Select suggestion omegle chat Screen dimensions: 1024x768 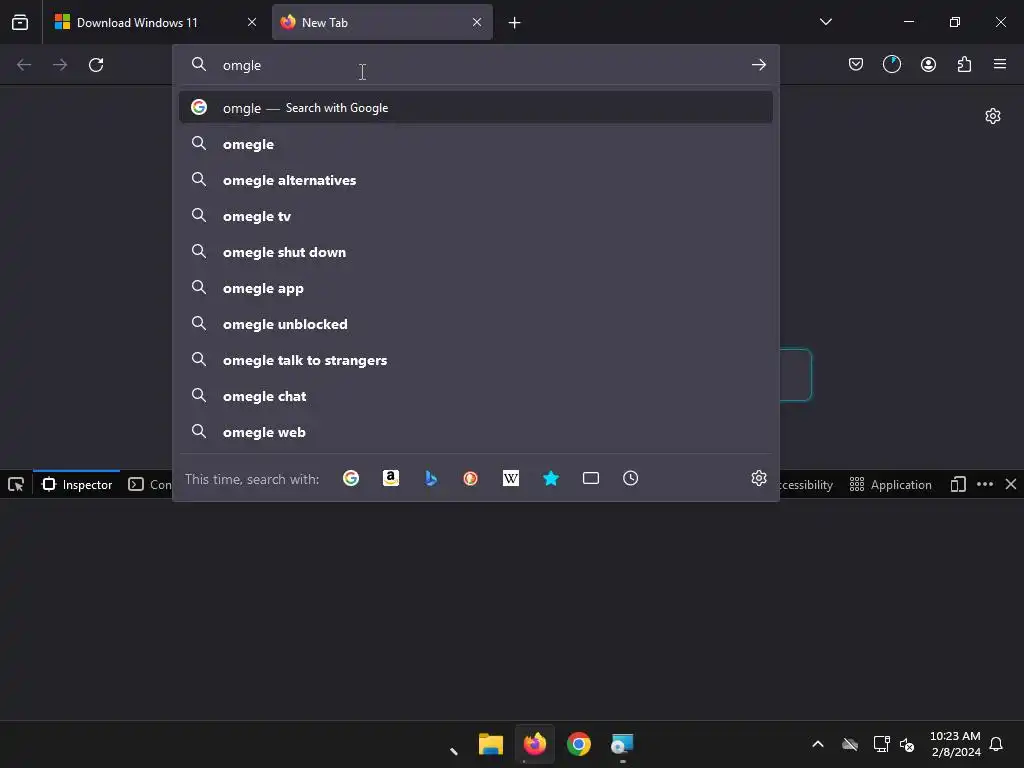[476, 396]
